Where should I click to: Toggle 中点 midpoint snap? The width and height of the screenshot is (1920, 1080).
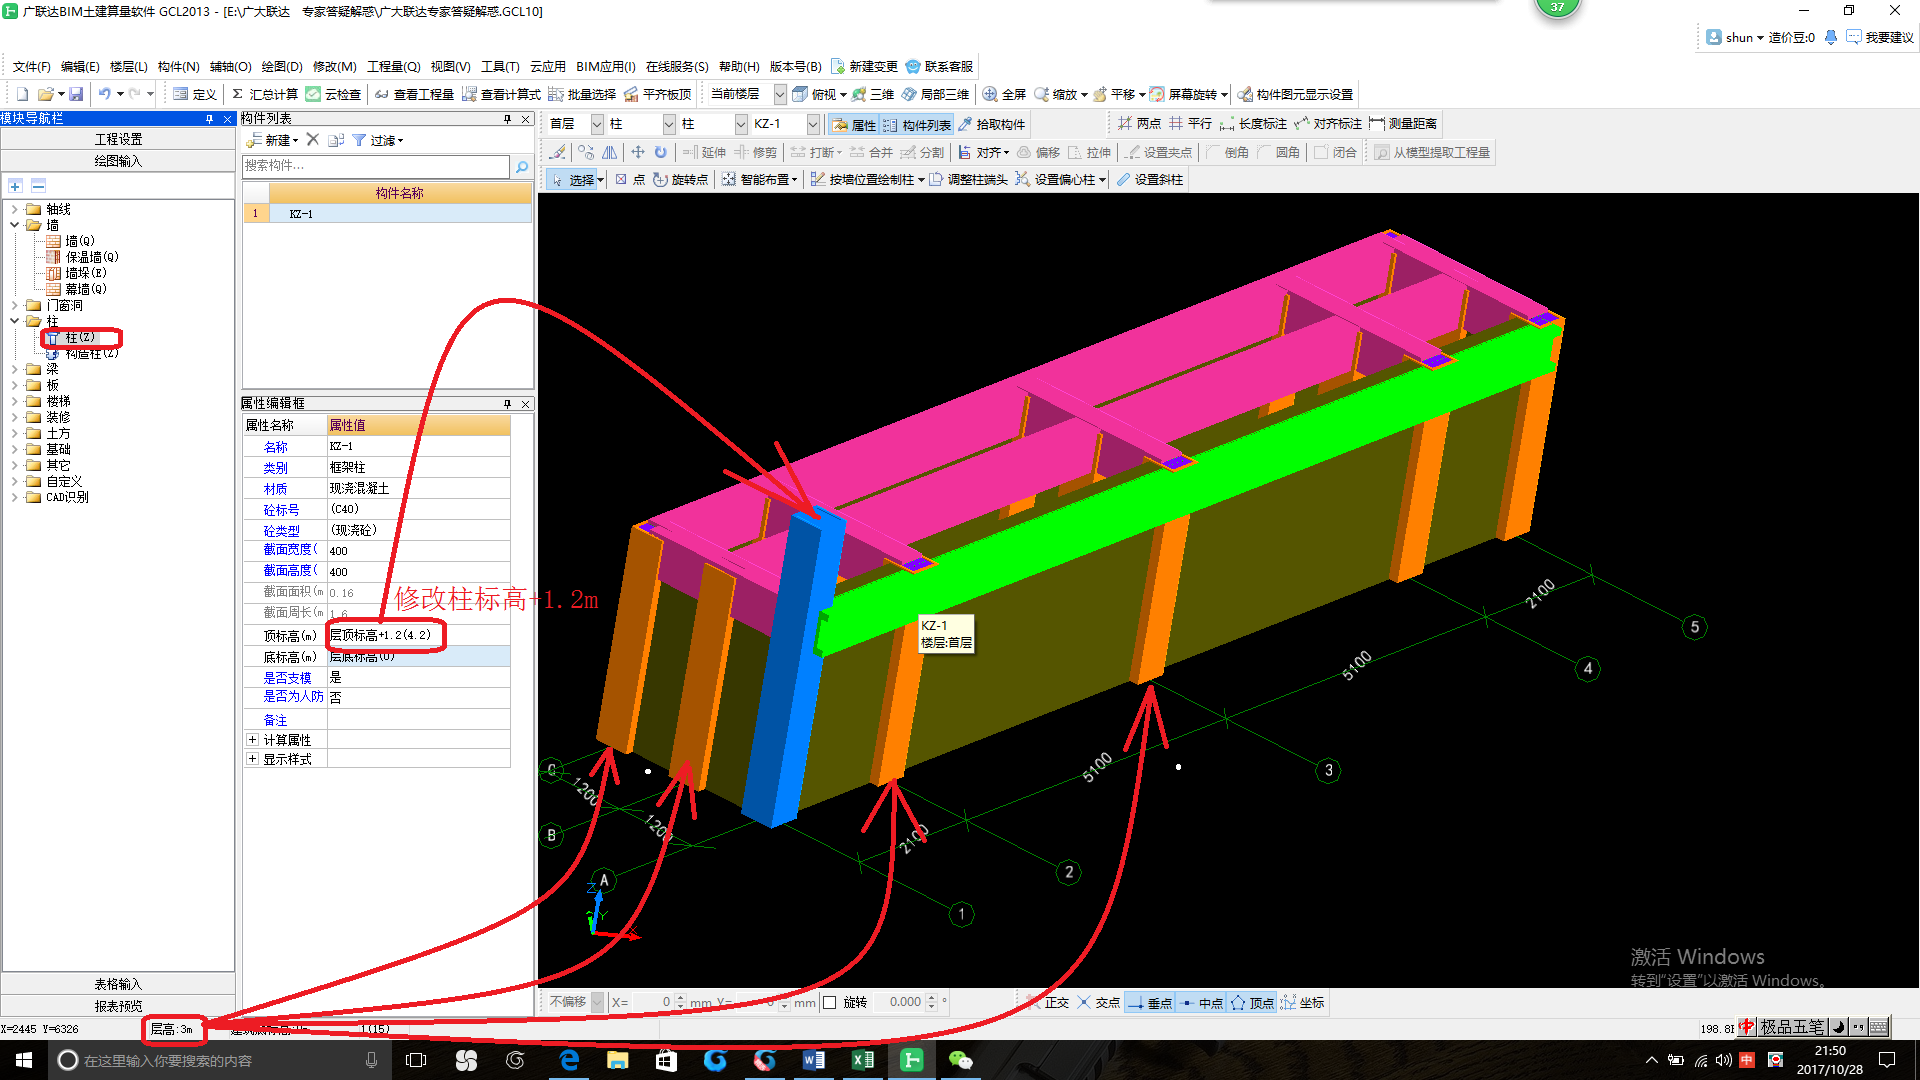click(x=1201, y=1002)
